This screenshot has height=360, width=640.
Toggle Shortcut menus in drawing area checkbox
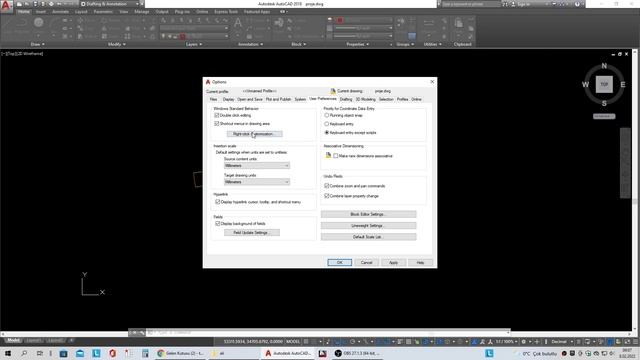click(x=217, y=124)
